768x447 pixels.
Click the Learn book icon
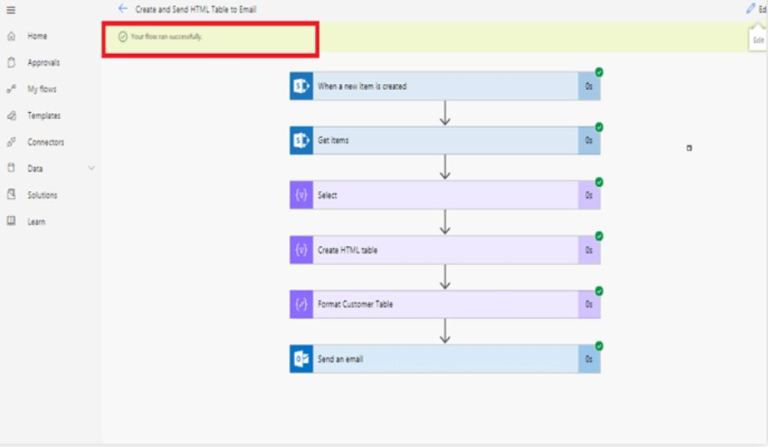click(x=11, y=221)
